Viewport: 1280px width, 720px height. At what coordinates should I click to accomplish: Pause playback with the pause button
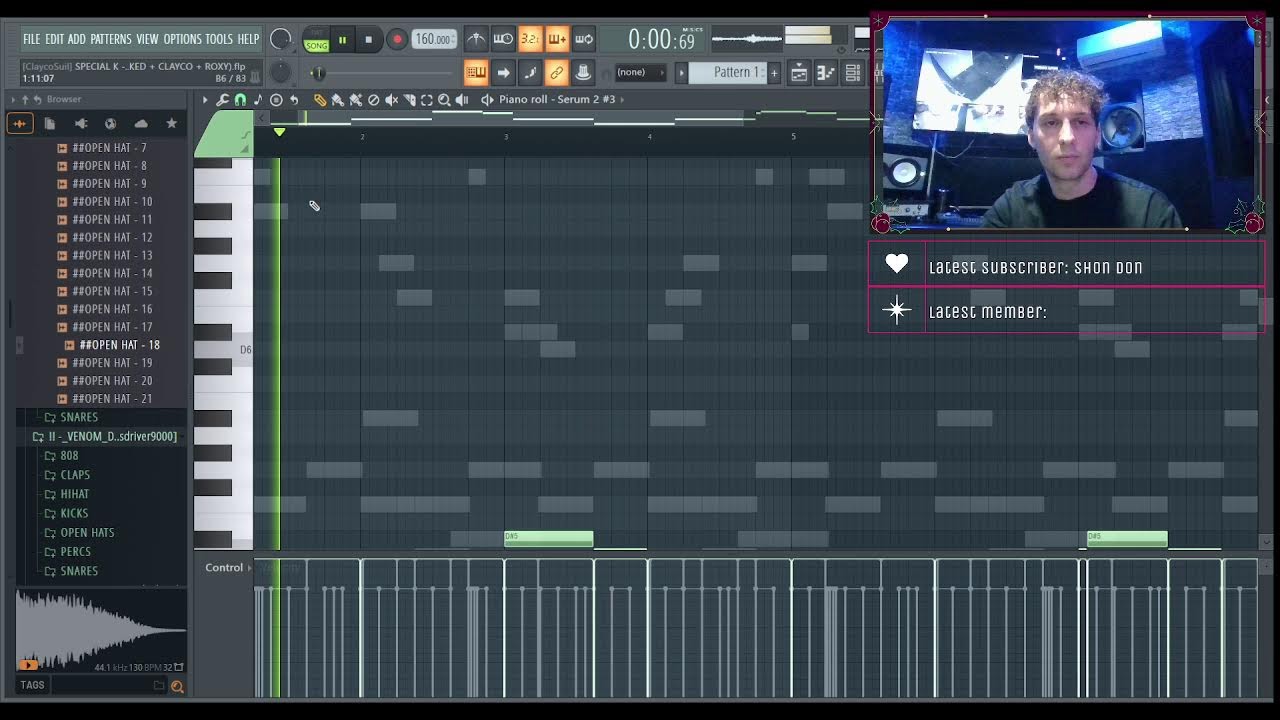pyautogui.click(x=342, y=40)
